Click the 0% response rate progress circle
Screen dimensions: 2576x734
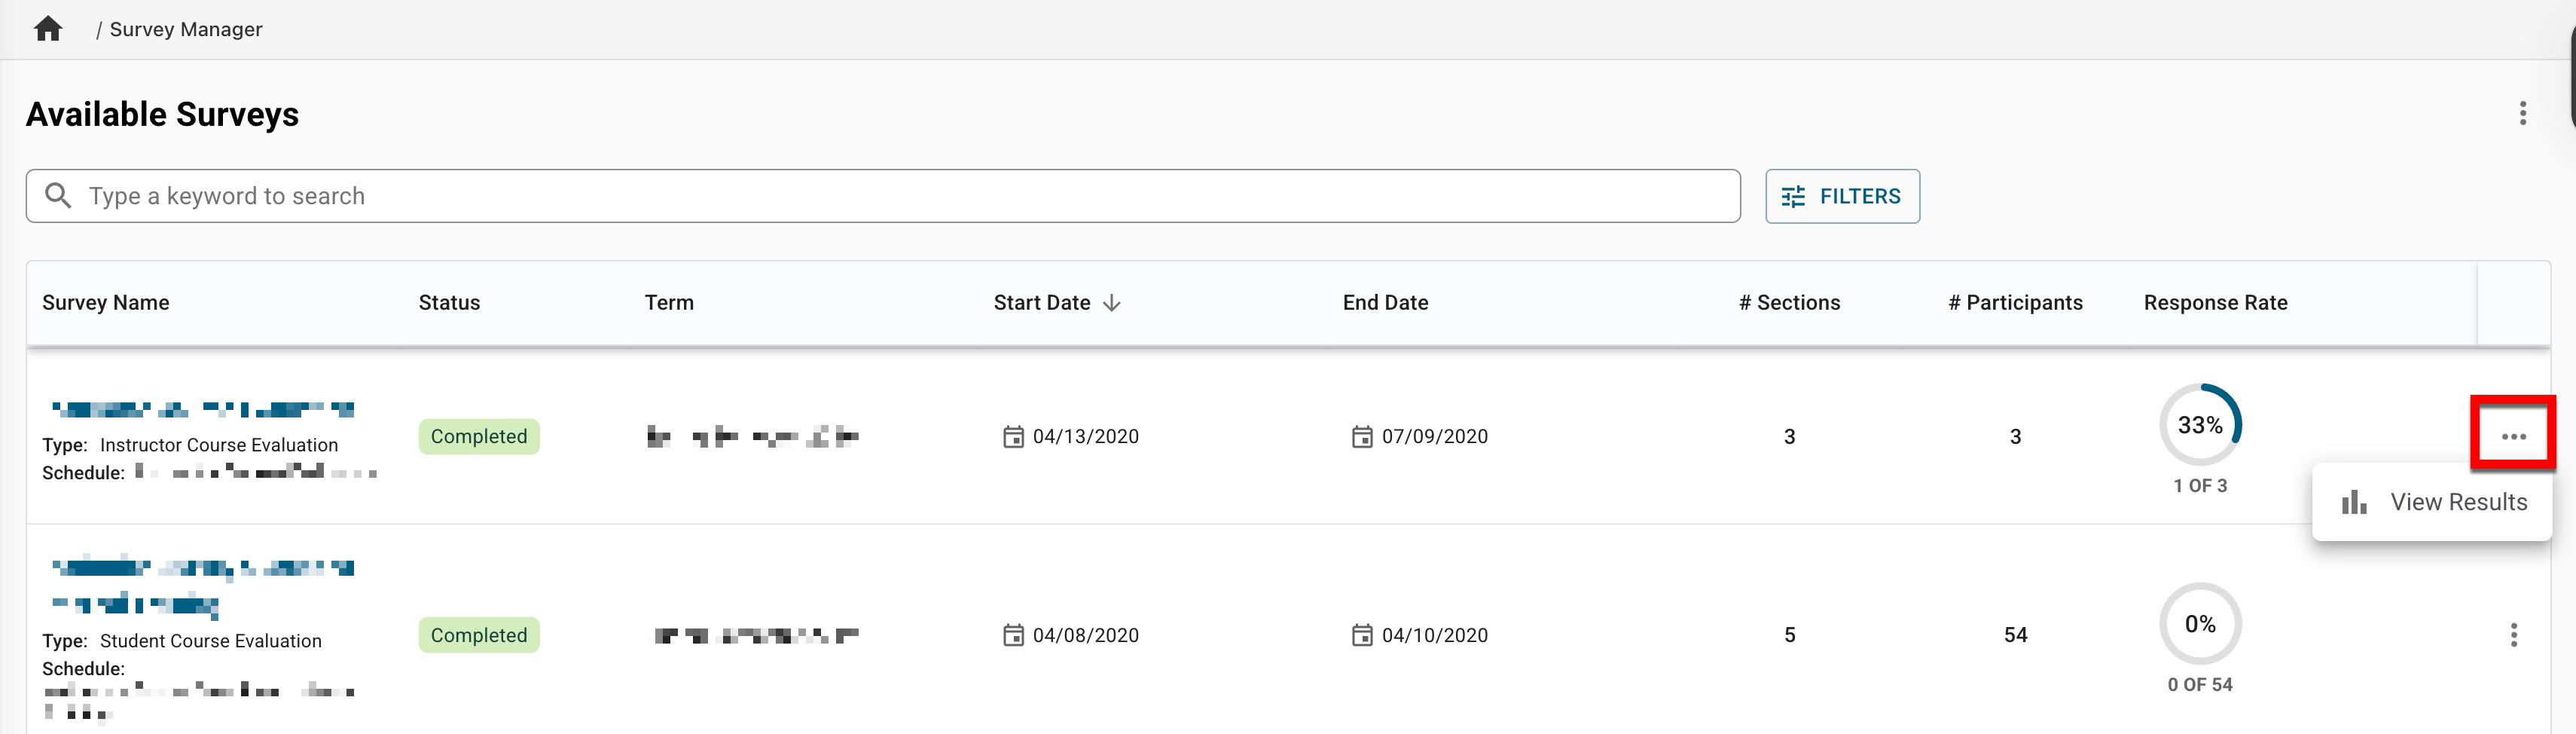[x=2200, y=624]
